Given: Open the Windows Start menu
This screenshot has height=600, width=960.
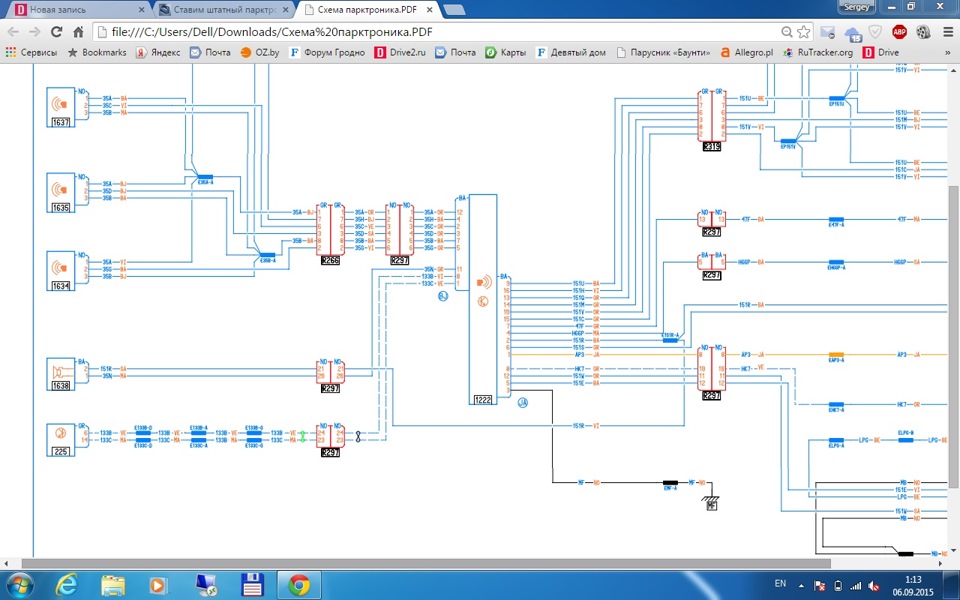Looking at the screenshot, I should (x=20, y=585).
